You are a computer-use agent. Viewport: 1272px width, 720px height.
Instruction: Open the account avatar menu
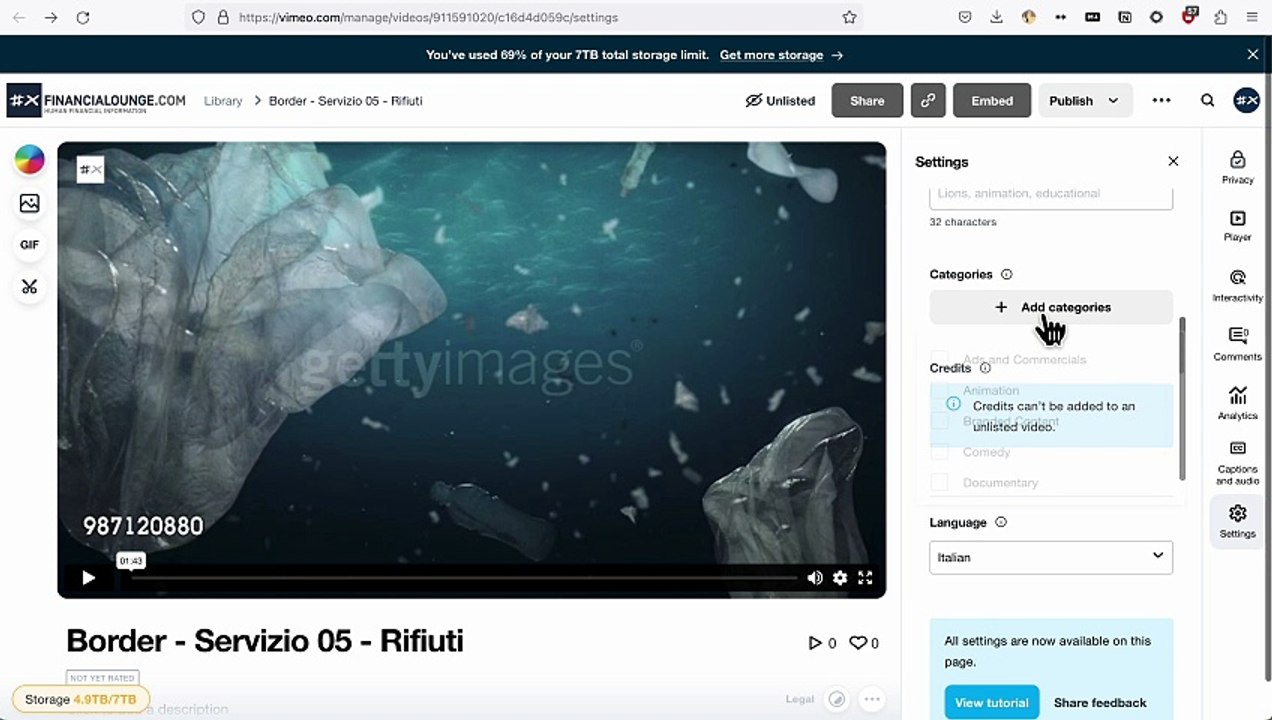(1246, 100)
